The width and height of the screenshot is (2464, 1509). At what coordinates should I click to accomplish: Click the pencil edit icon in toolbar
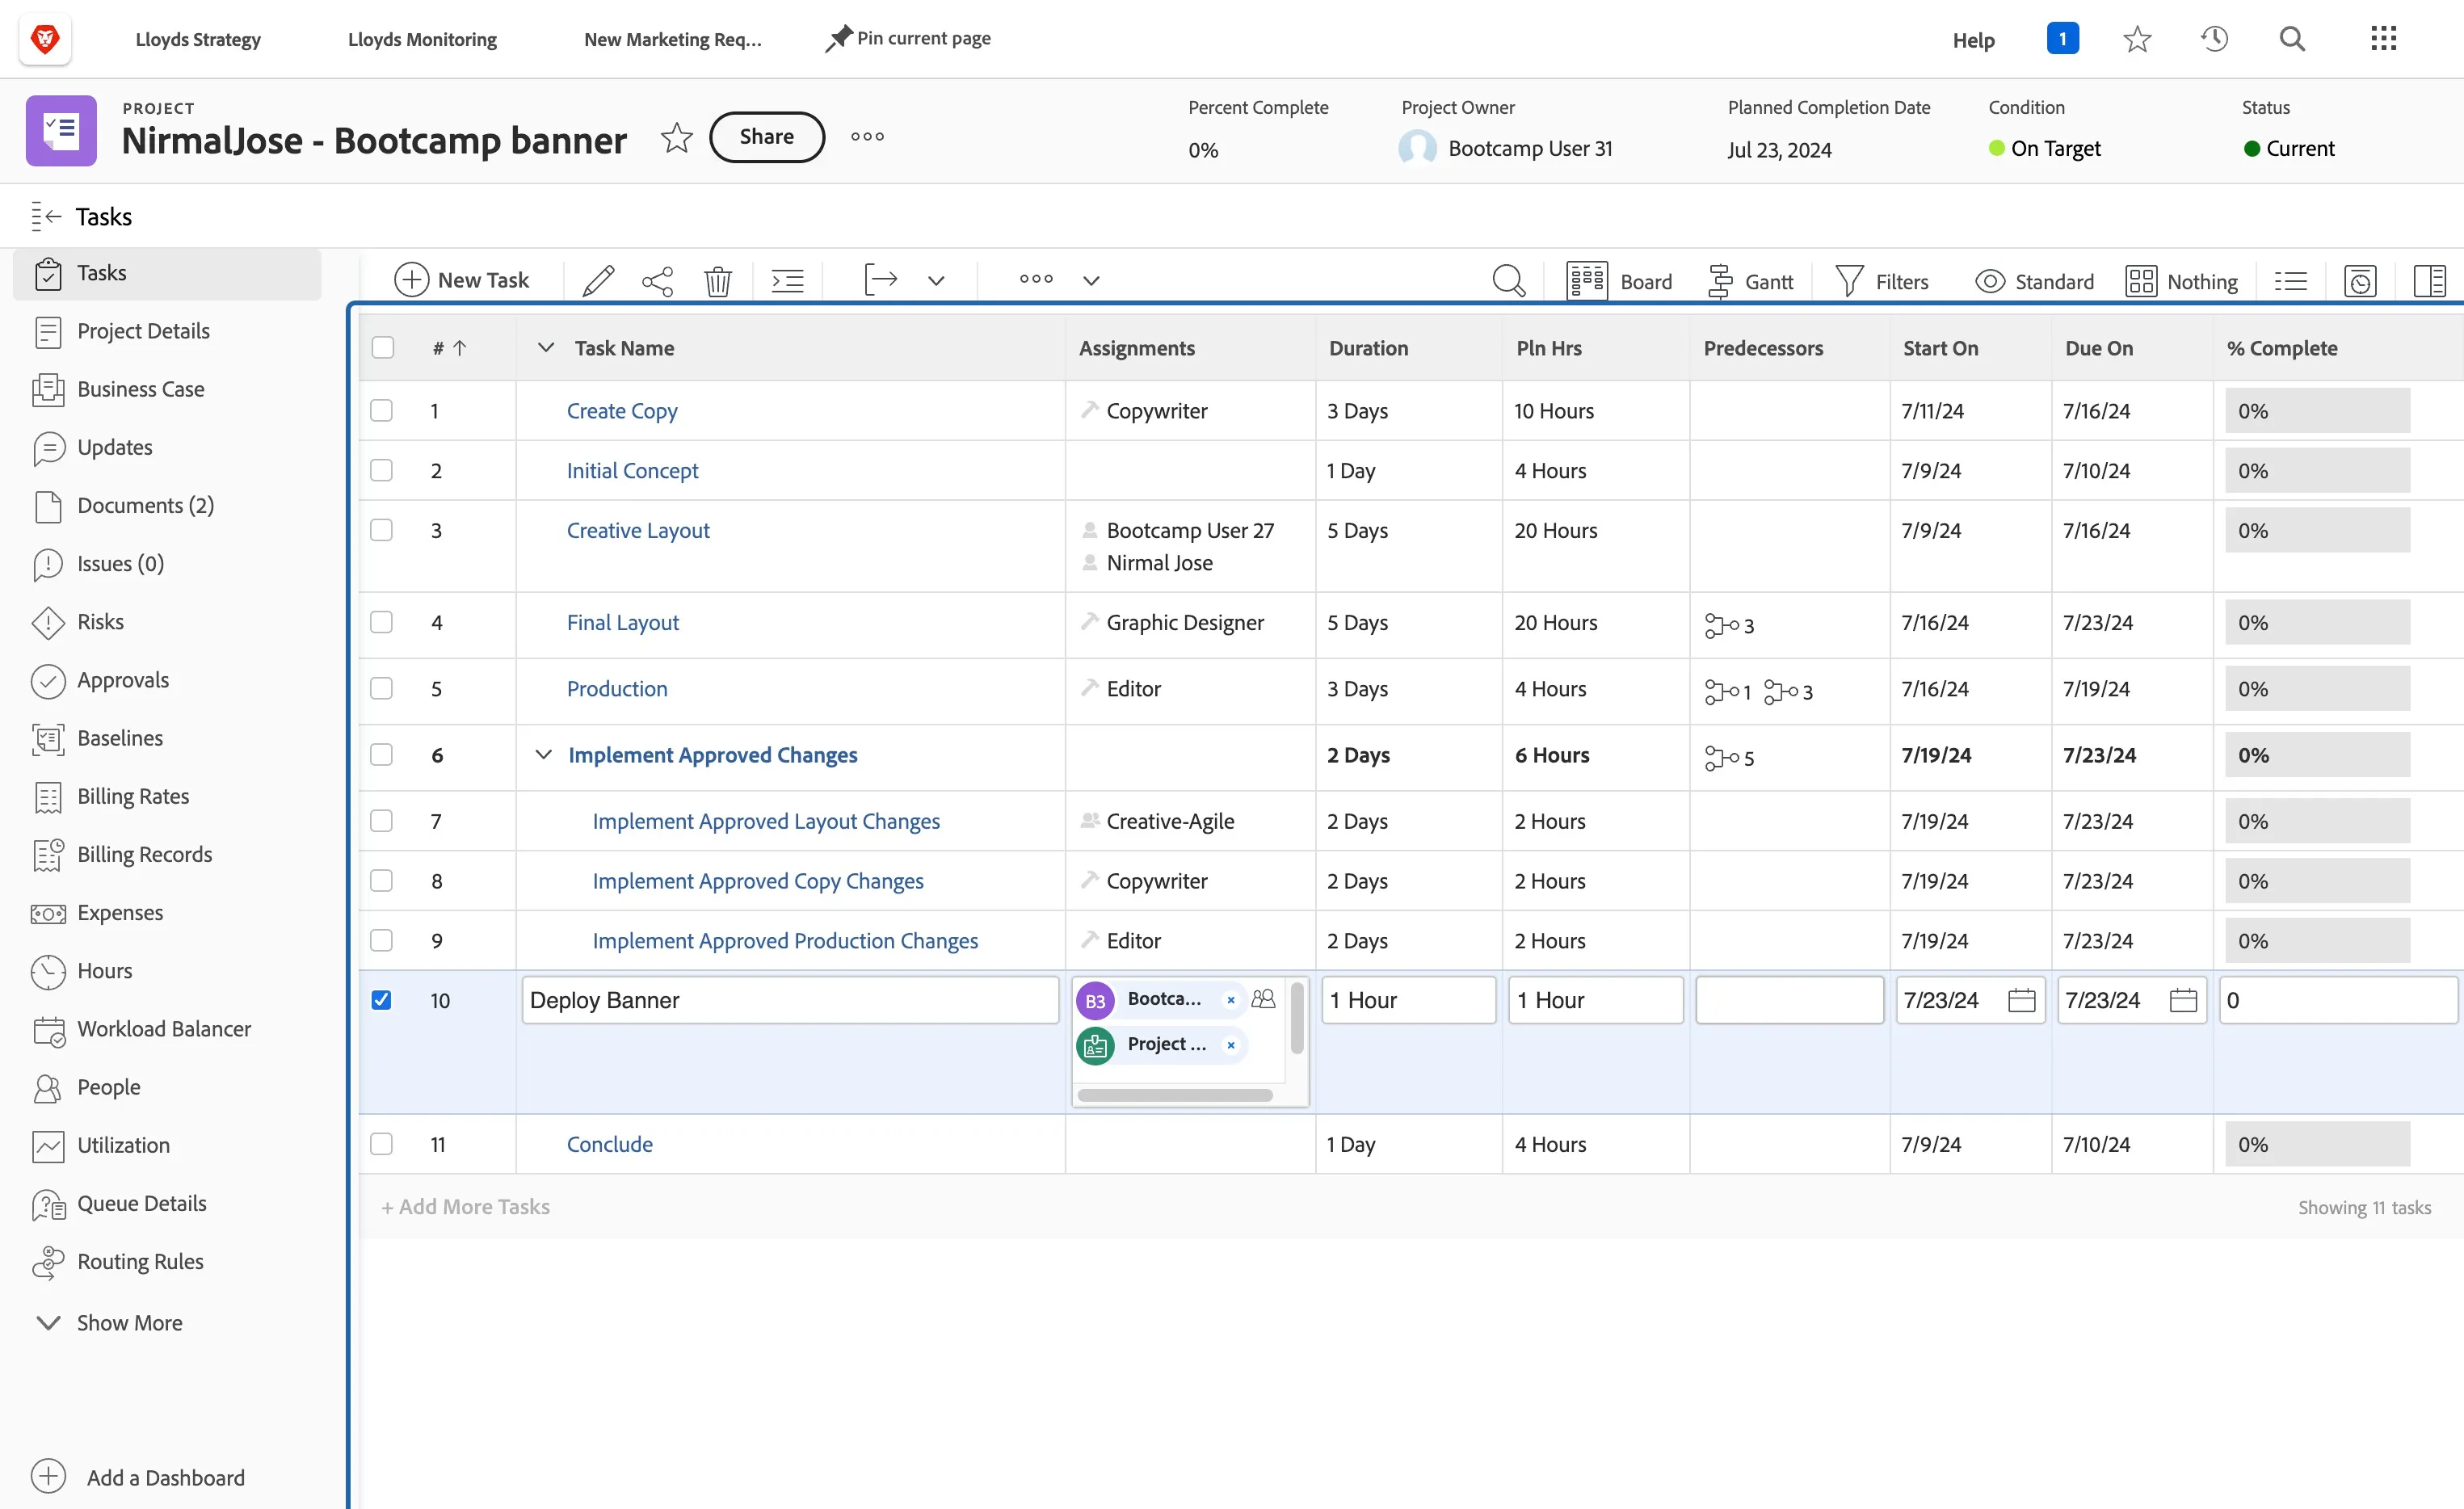[x=598, y=281]
